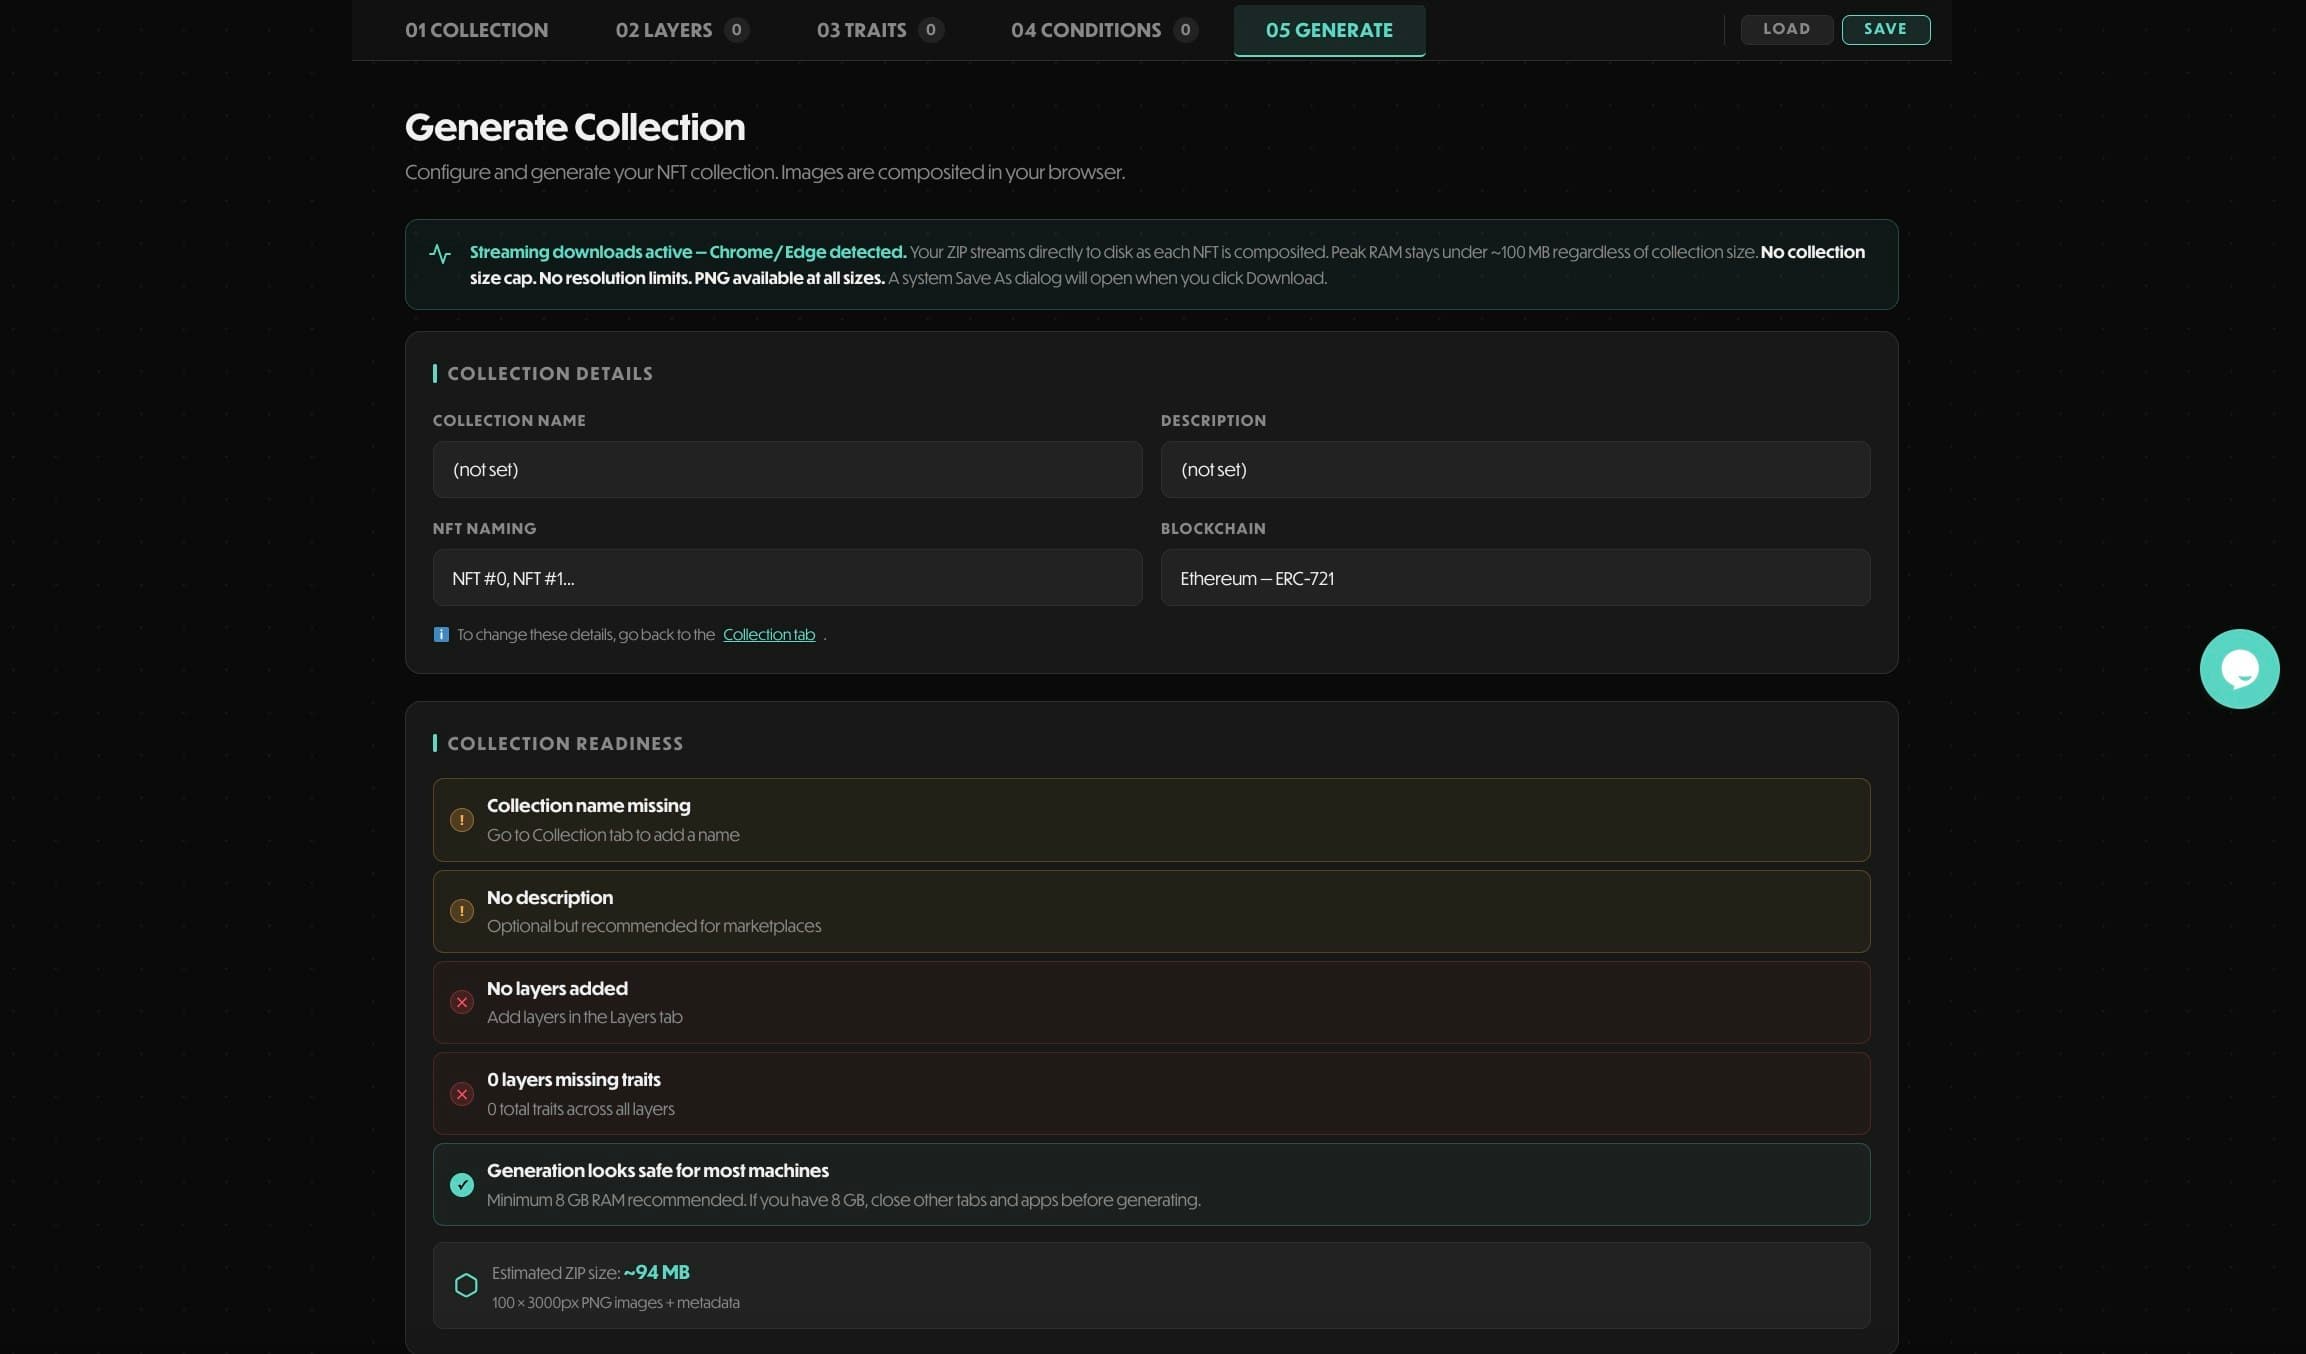
Task: Click the hexagon icon next to Estimated ZIP size
Action: [x=466, y=1285]
